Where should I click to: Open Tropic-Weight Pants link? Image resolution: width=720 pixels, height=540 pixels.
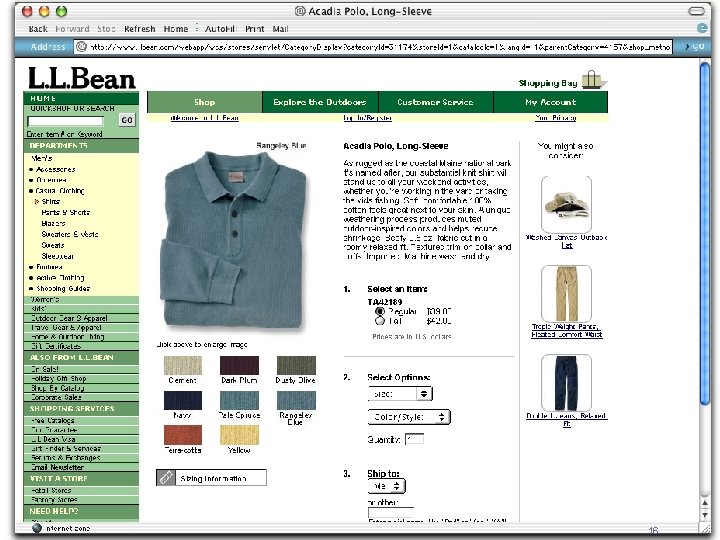pyautogui.click(x=567, y=331)
